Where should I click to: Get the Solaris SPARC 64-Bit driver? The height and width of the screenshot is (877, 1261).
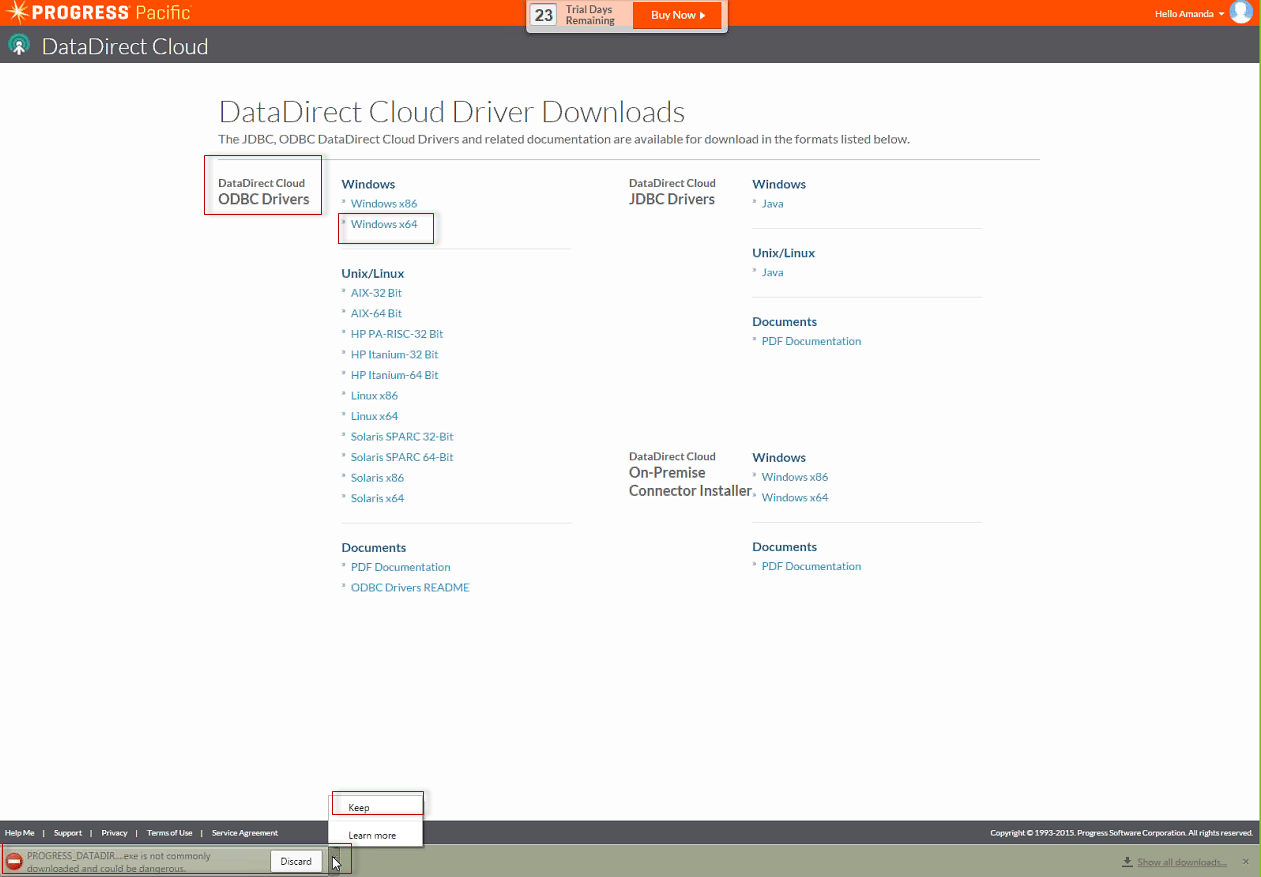point(402,457)
